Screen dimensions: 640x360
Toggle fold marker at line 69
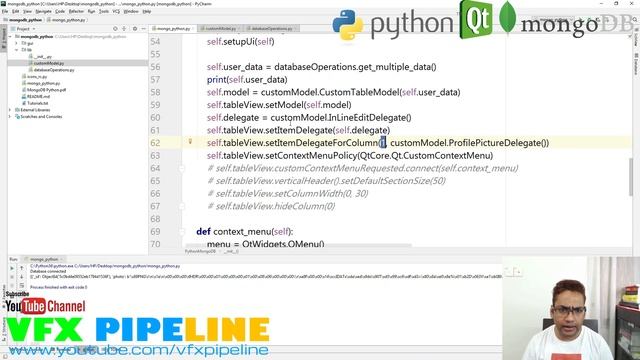[x=182, y=231]
